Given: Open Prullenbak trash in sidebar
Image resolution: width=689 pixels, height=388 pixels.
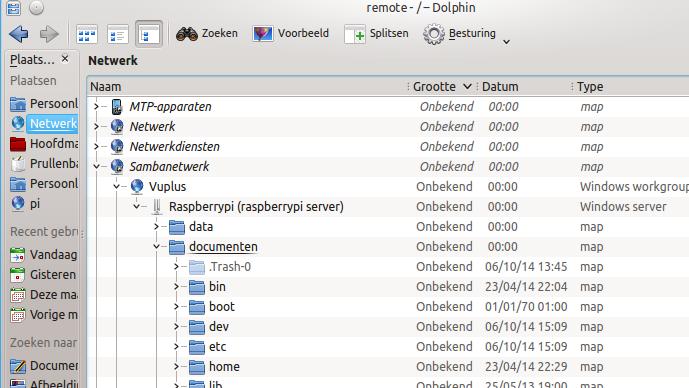Looking at the screenshot, I should pyautogui.click(x=44, y=163).
